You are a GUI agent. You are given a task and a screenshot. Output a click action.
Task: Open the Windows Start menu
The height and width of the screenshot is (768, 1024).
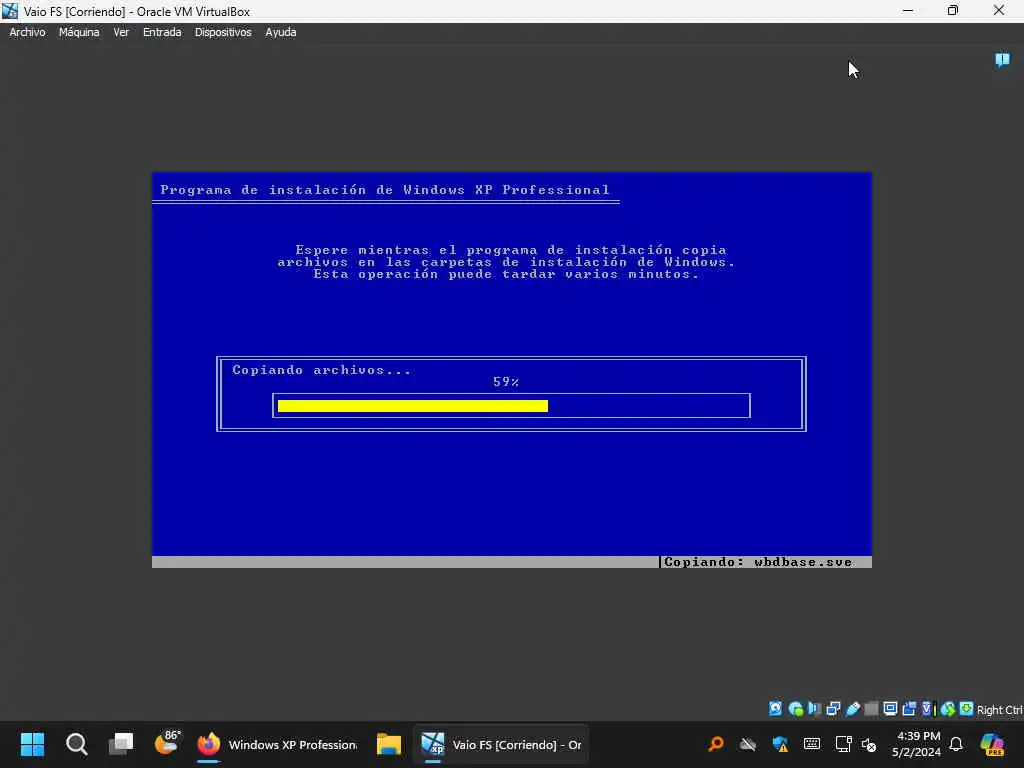(32, 744)
